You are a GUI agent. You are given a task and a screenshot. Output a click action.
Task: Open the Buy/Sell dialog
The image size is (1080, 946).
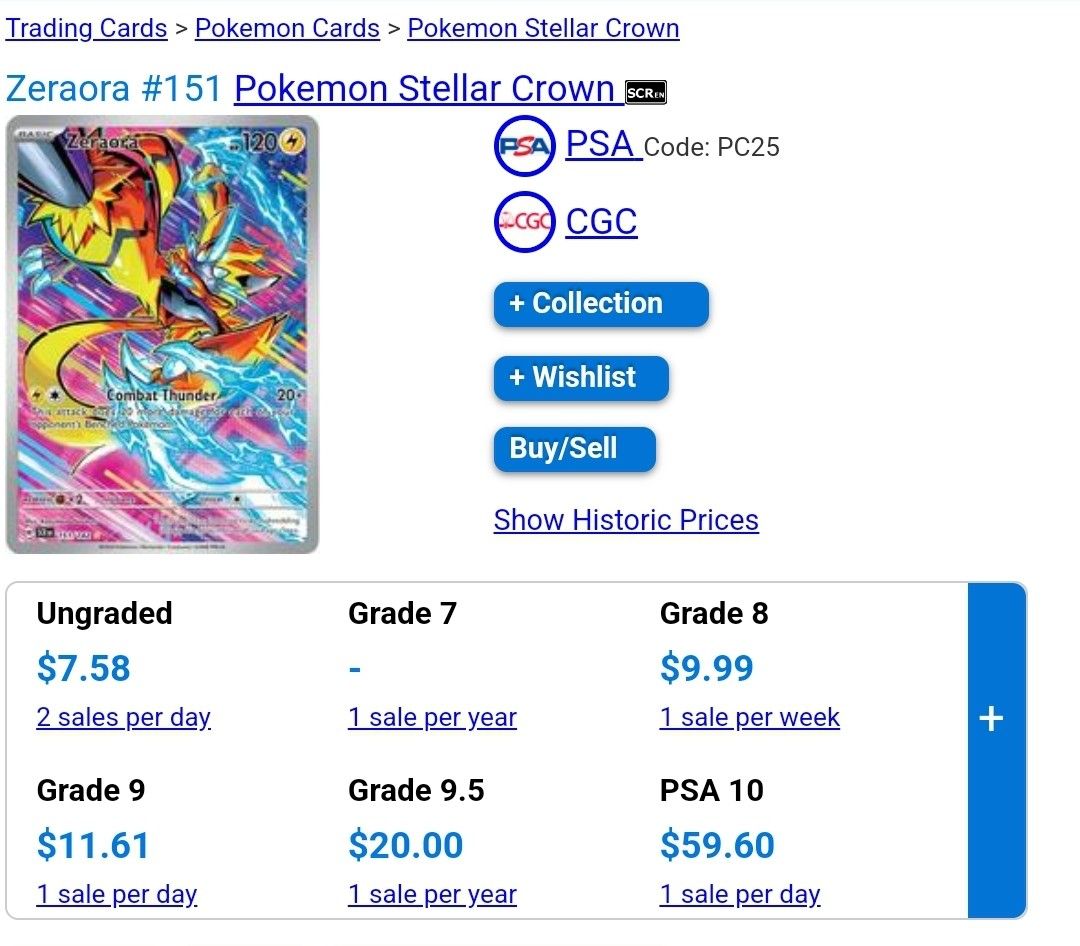tap(573, 449)
